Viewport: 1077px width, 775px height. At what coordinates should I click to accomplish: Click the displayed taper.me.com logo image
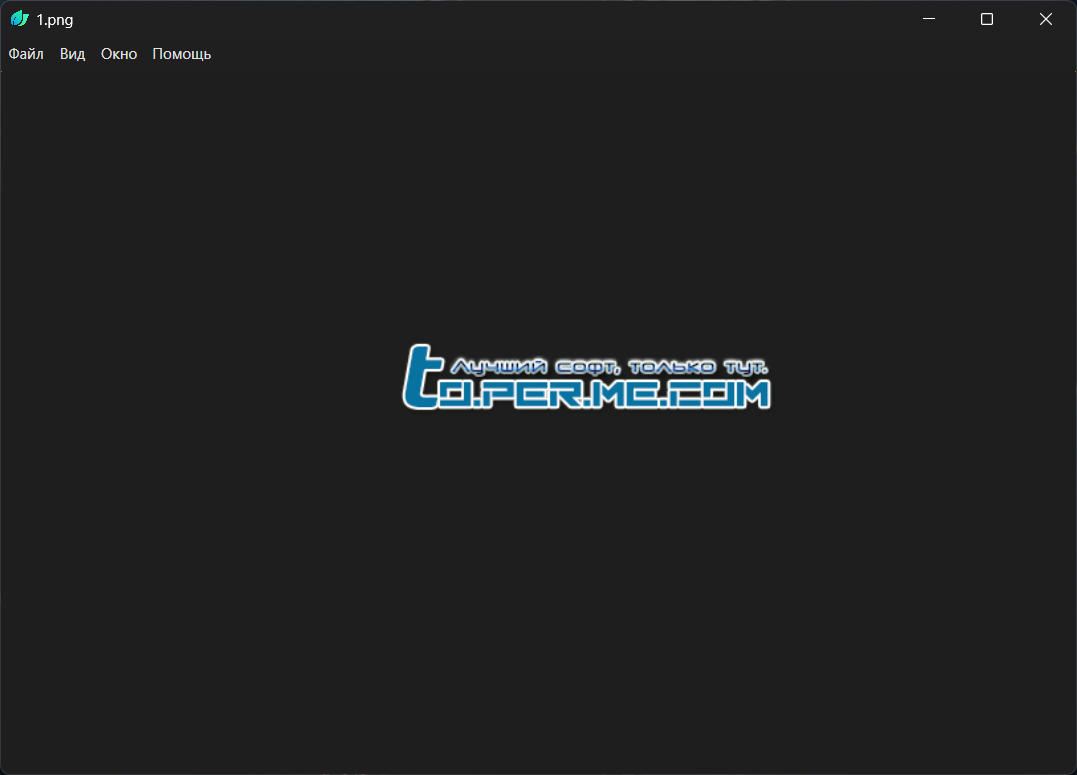(x=586, y=377)
